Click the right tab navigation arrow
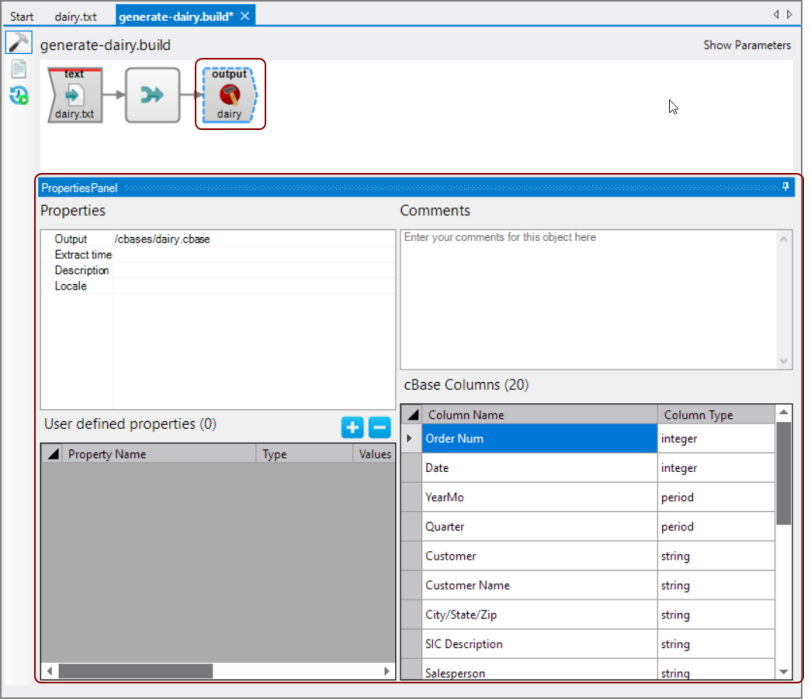Screen dimensions: 811x699 tap(790, 14)
